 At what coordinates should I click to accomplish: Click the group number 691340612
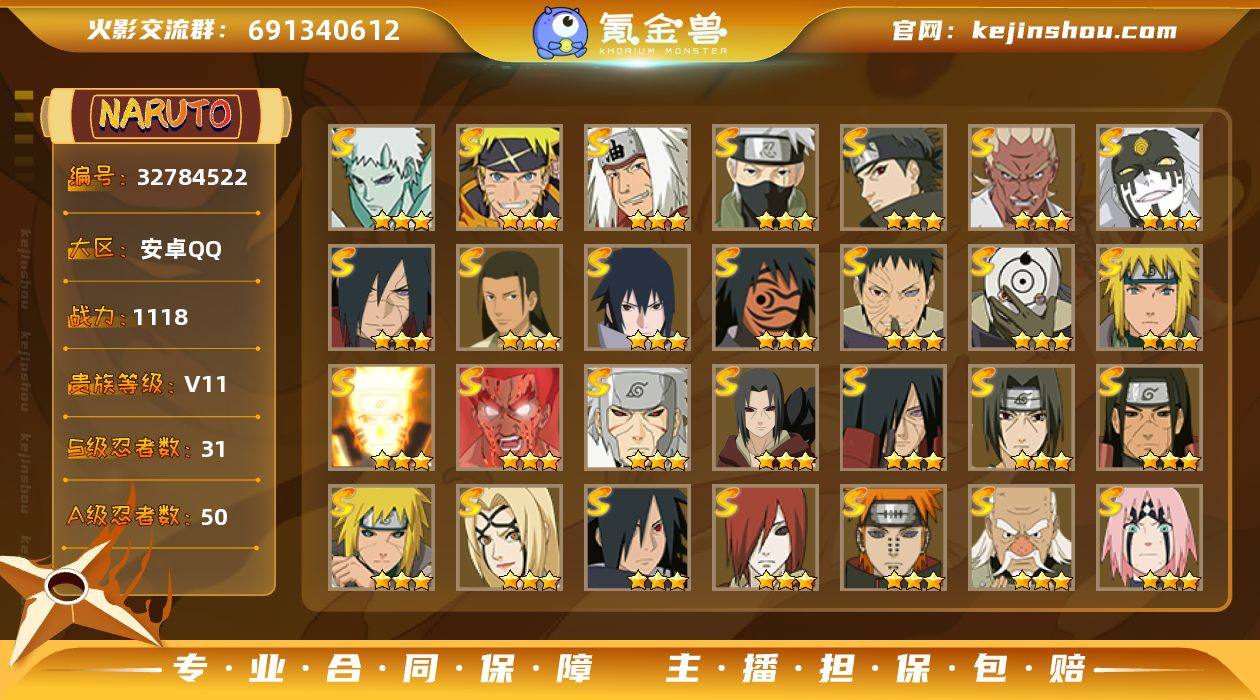pyautogui.click(x=324, y=30)
